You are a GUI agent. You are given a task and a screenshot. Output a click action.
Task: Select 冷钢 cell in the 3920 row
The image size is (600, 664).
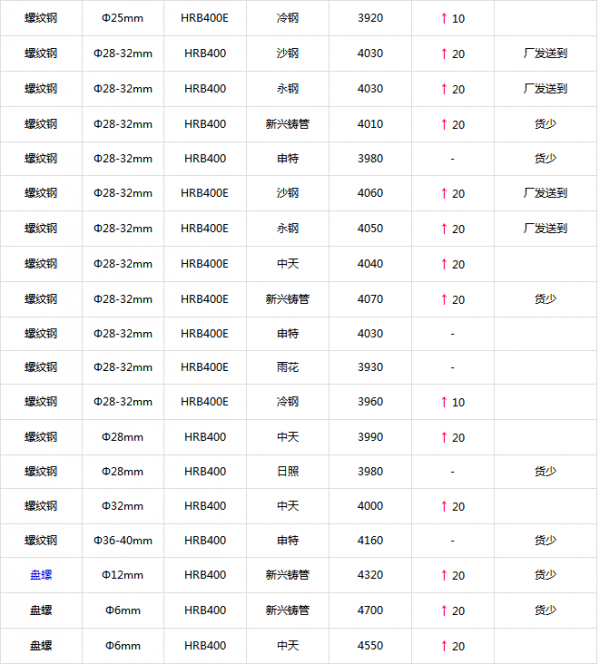coord(288,18)
